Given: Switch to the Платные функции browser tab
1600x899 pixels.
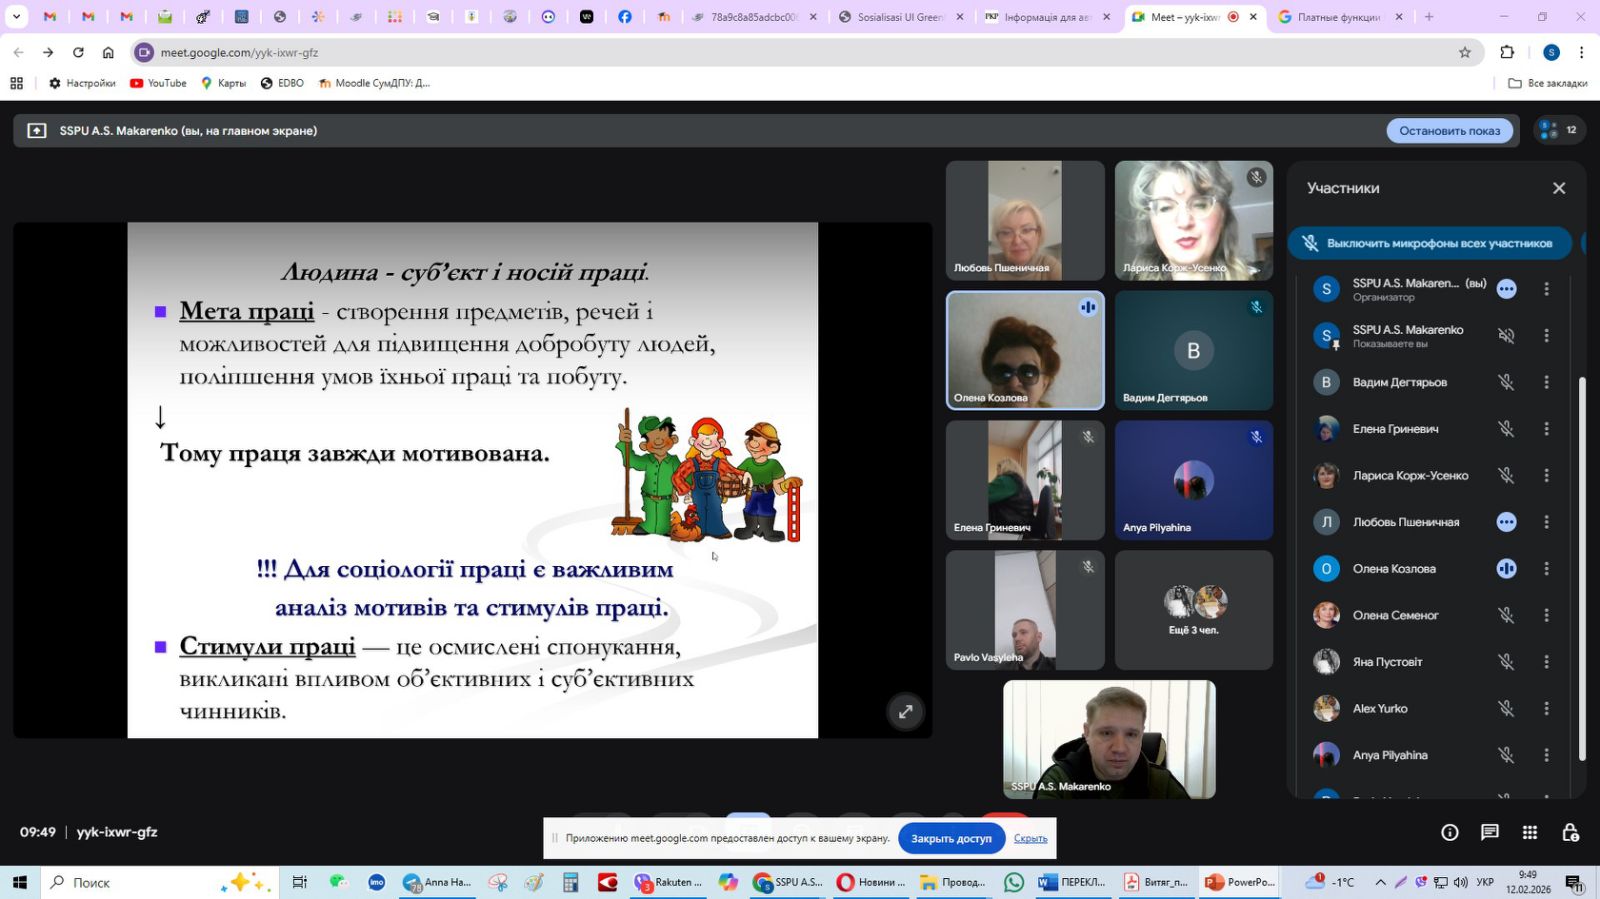Looking at the screenshot, I should pos(1337,17).
